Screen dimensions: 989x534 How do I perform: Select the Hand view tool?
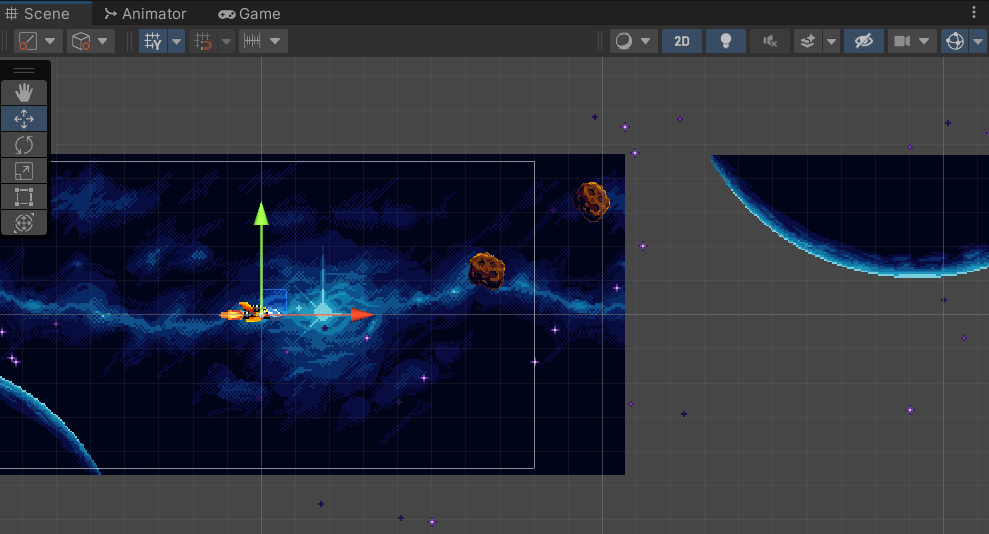point(24,93)
